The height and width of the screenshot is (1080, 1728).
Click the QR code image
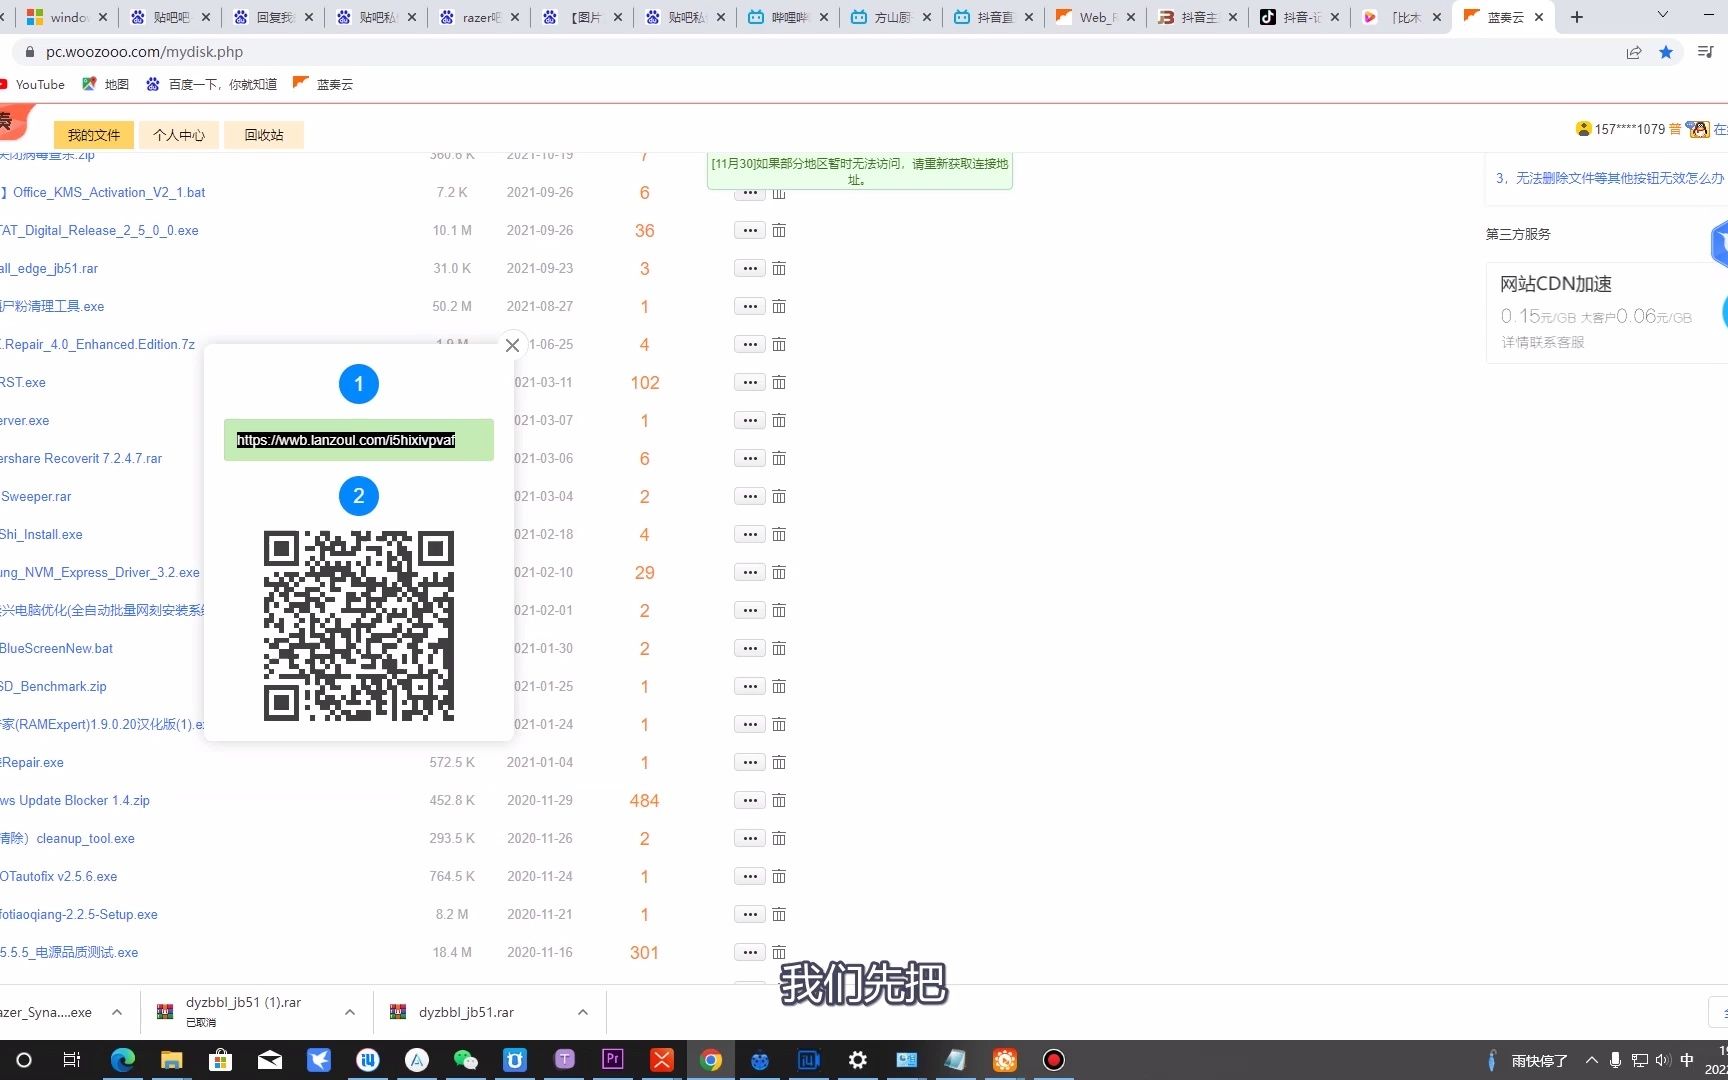359,625
